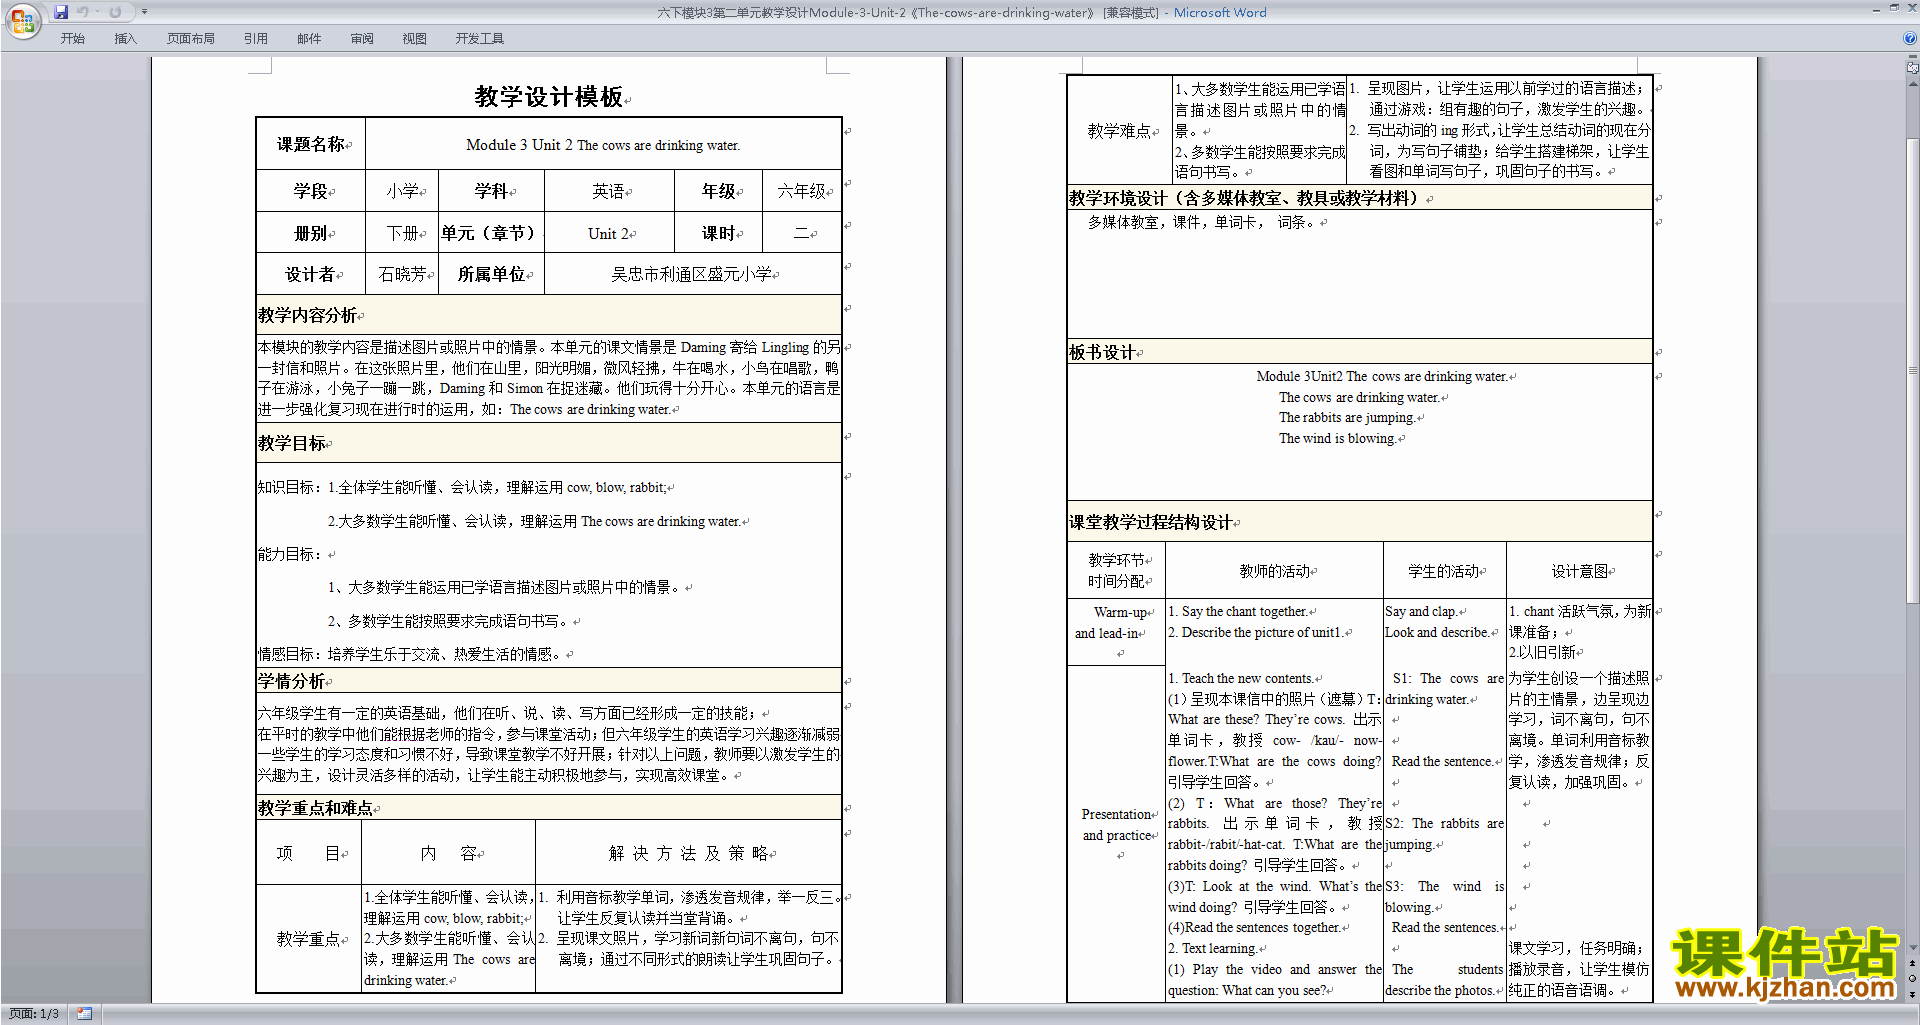Click the Select Browse Object button
Image resolution: width=1920 pixels, height=1025 pixels.
coord(1913,978)
